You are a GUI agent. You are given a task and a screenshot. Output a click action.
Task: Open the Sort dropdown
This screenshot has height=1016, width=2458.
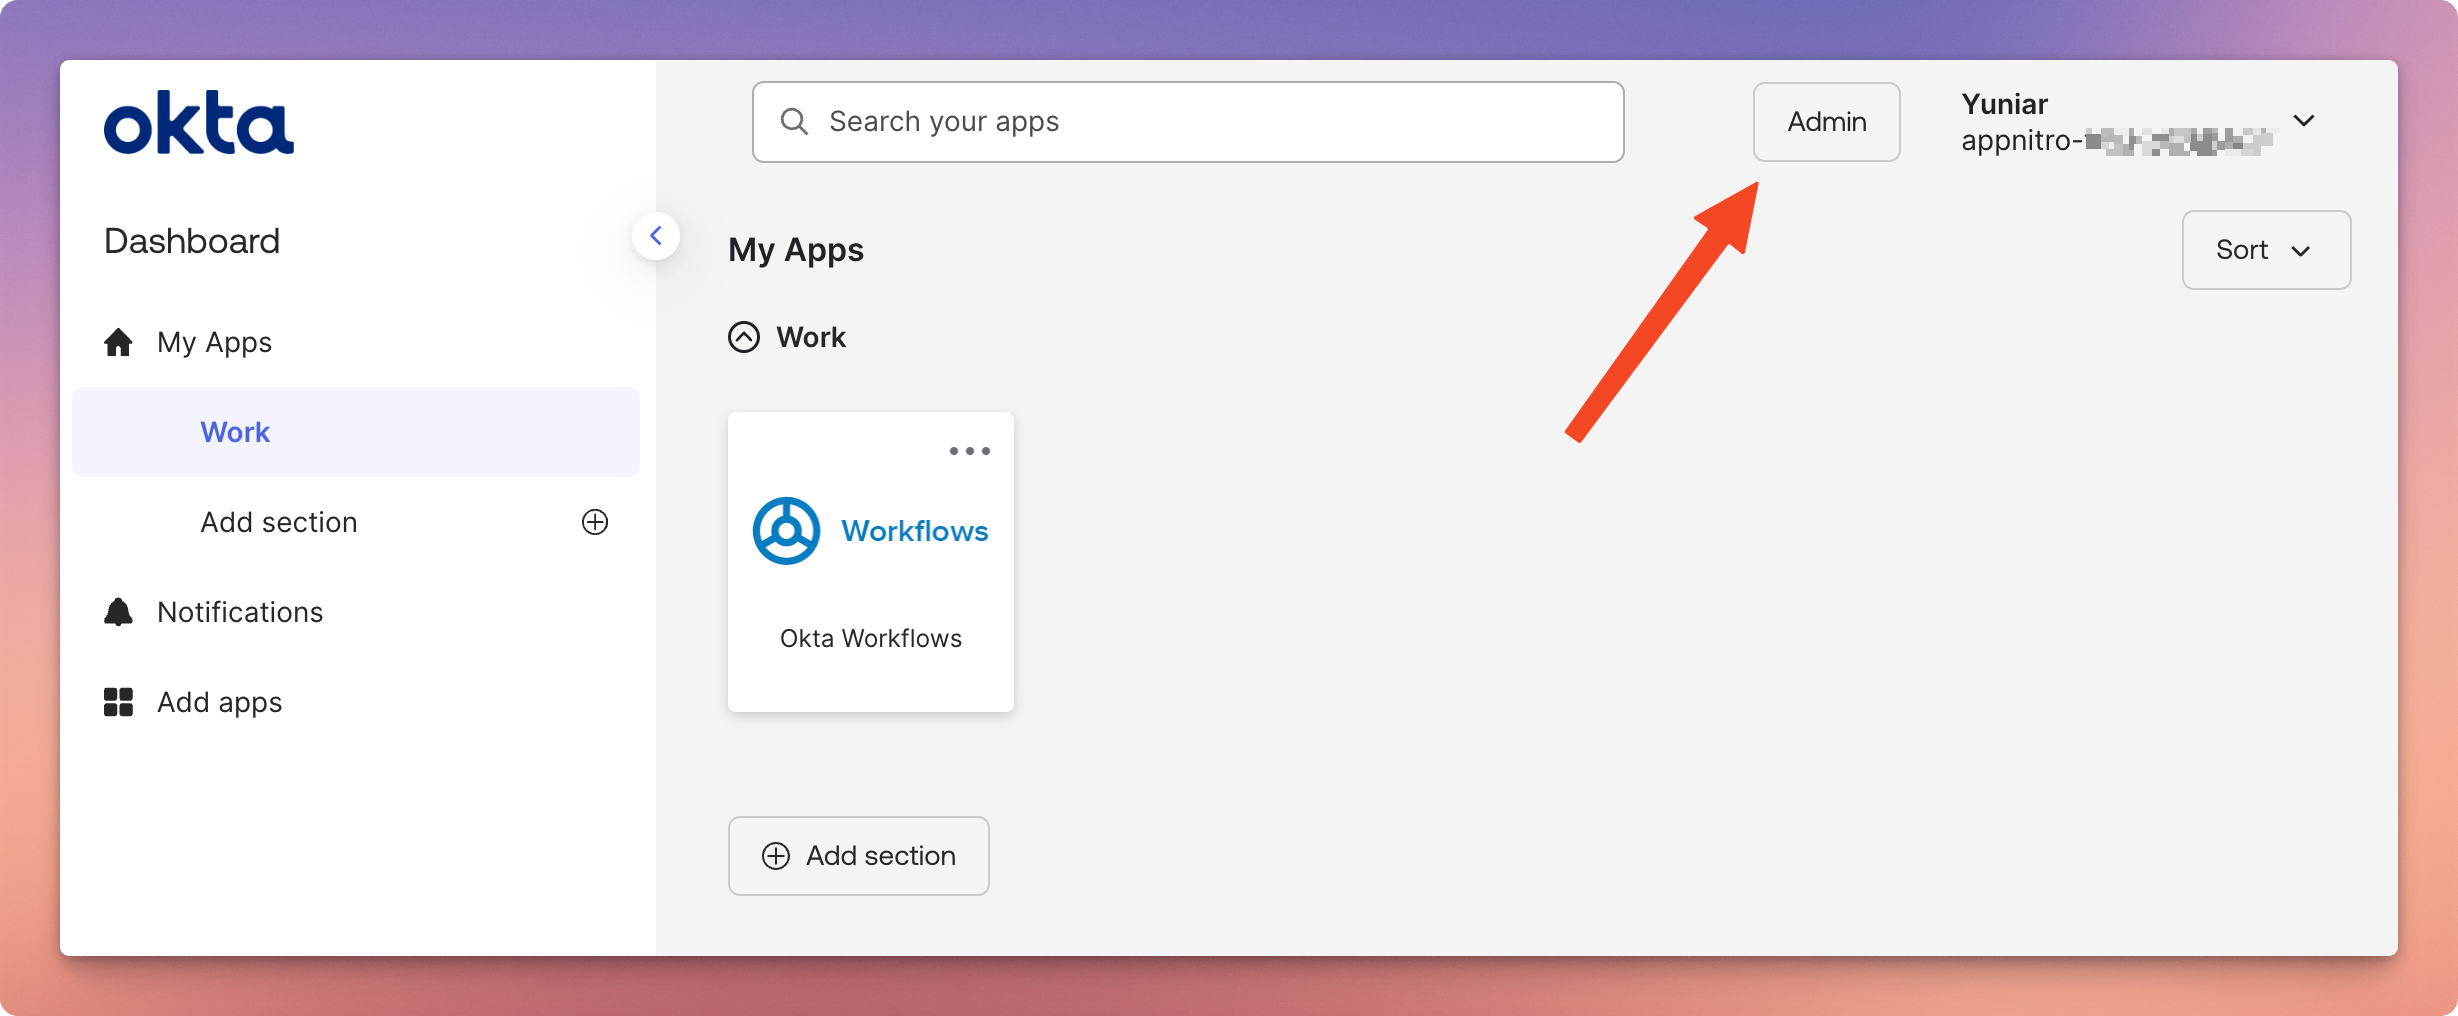click(2266, 250)
